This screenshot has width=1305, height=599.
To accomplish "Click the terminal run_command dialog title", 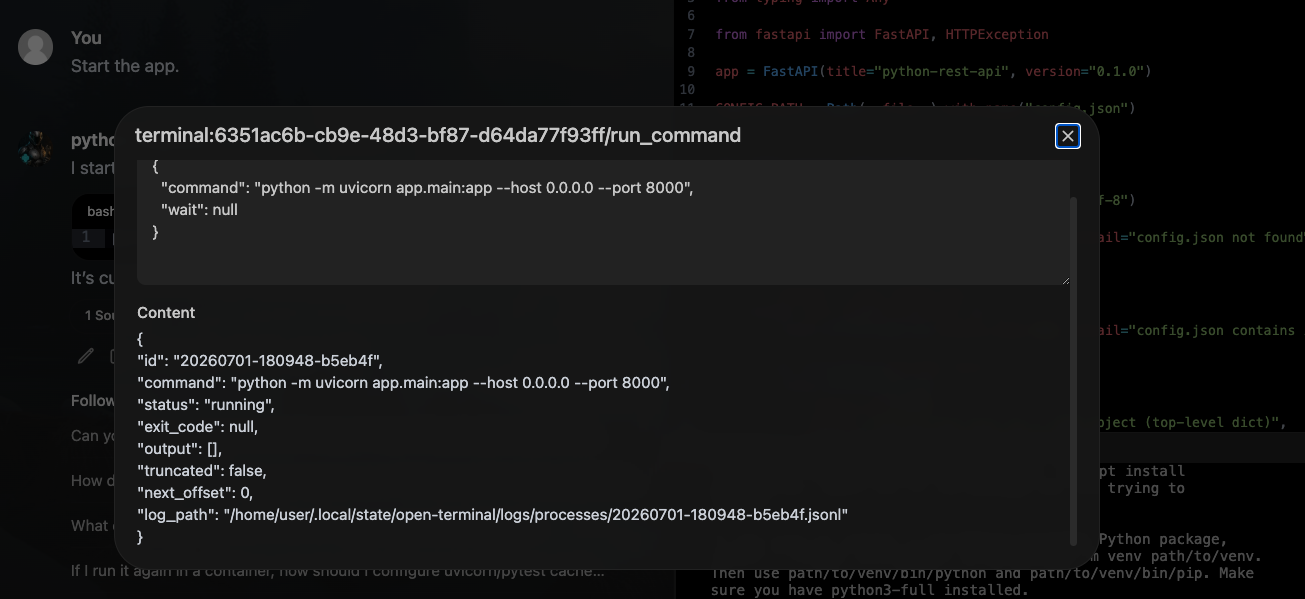I will 438,135.
